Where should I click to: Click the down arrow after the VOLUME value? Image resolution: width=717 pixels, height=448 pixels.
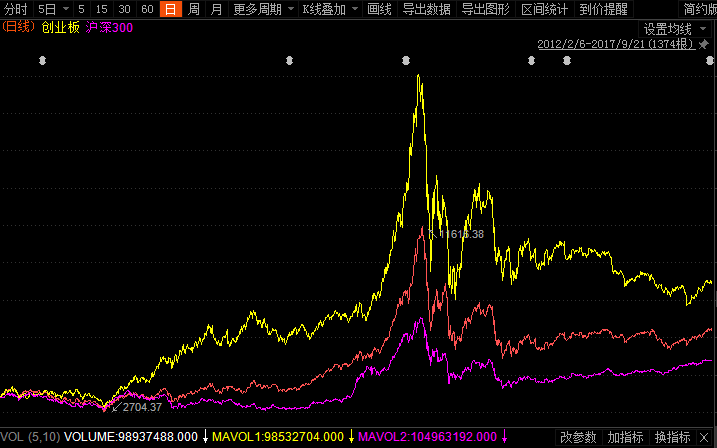pos(205,437)
